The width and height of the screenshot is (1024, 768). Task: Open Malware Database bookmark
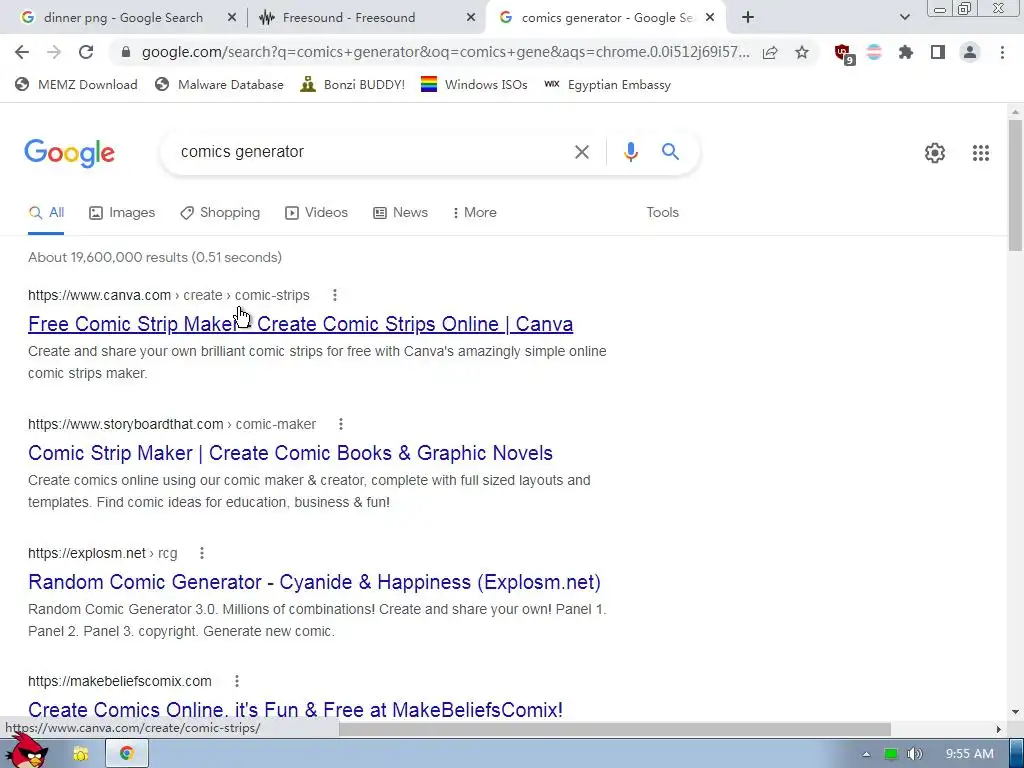[x=219, y=84]
